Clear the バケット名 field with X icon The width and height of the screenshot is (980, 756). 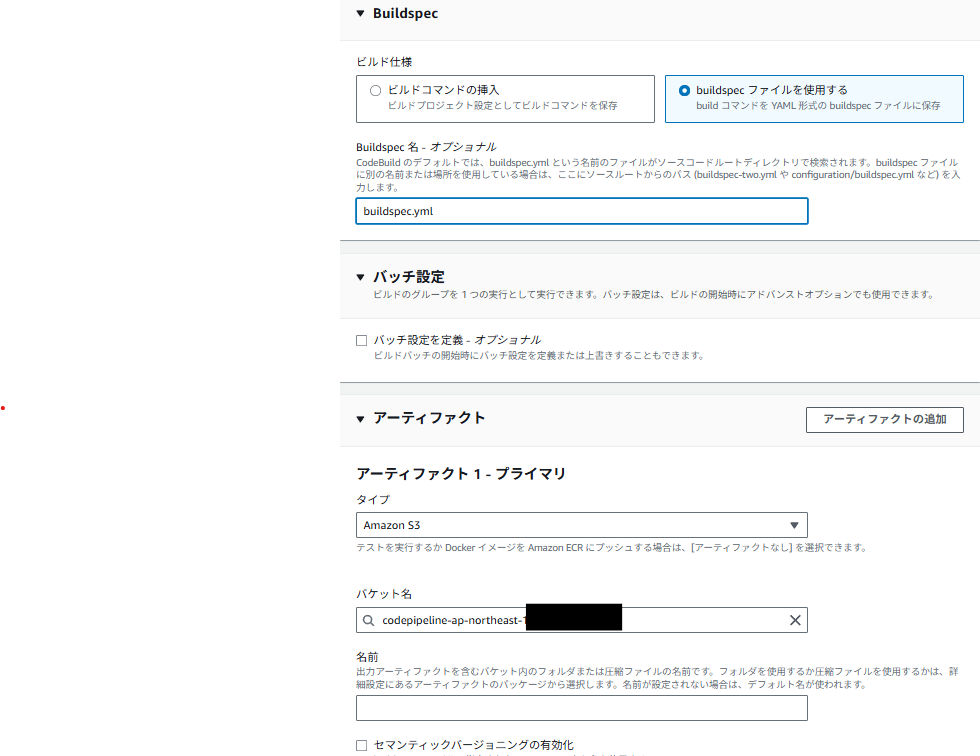[795, 620]
